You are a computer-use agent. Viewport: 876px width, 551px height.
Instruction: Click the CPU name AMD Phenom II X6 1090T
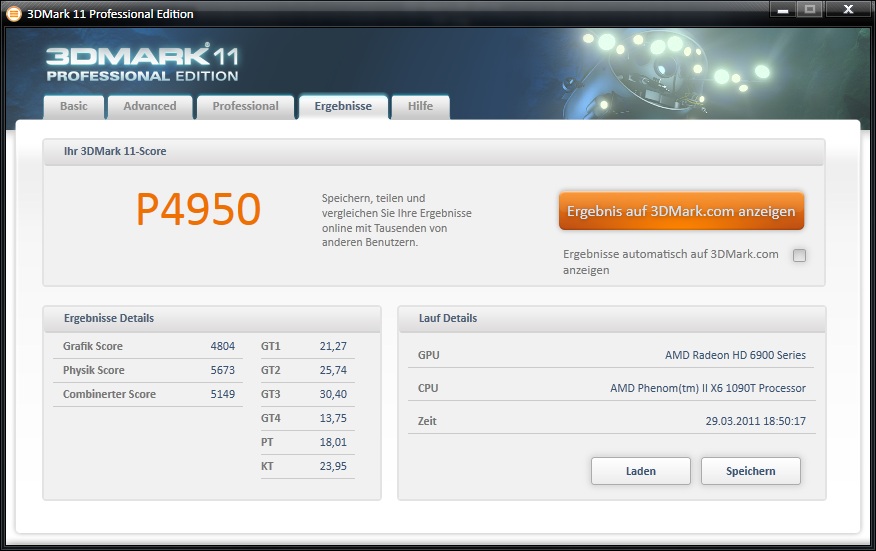[708, 388]
